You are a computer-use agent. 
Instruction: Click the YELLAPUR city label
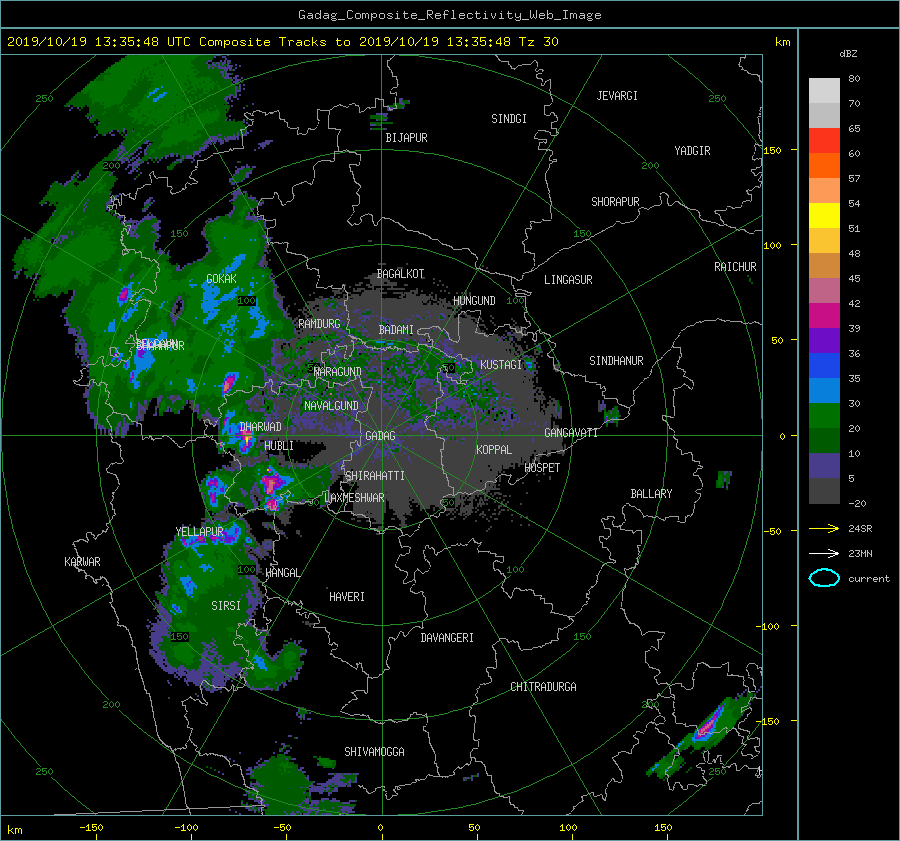point(200,532)
